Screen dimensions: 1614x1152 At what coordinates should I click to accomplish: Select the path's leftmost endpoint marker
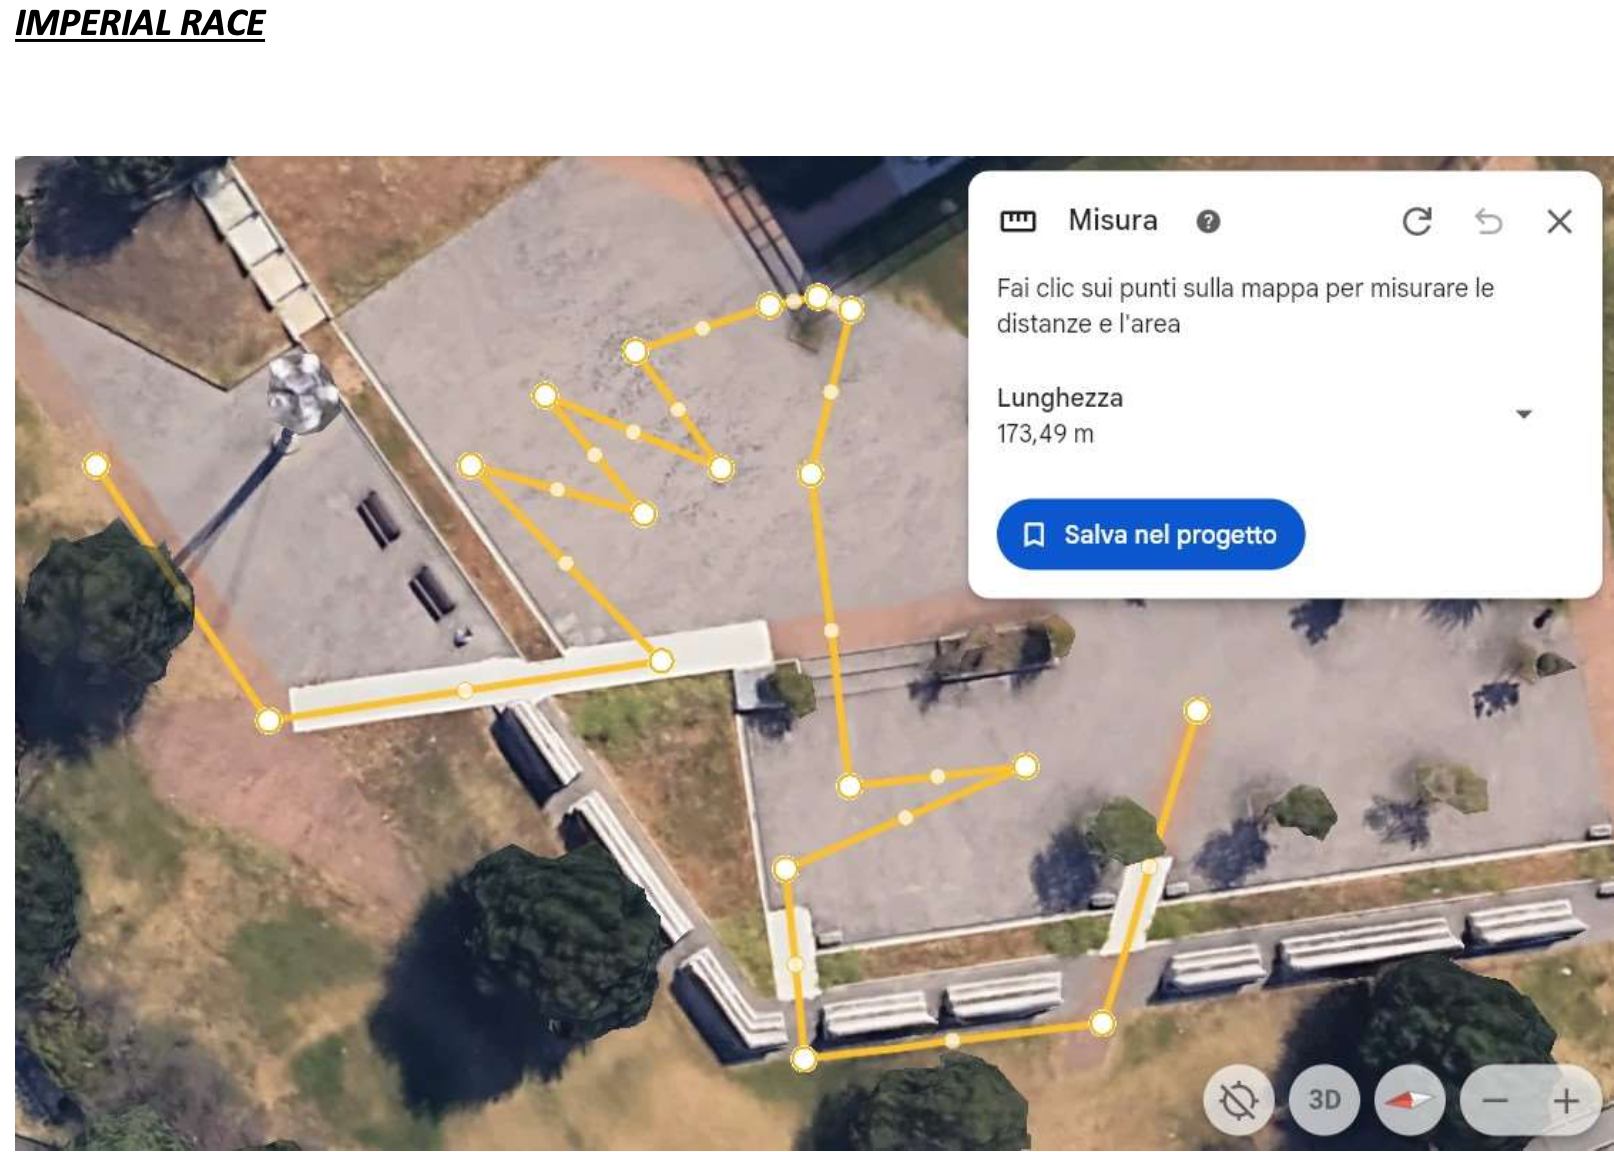96,465
